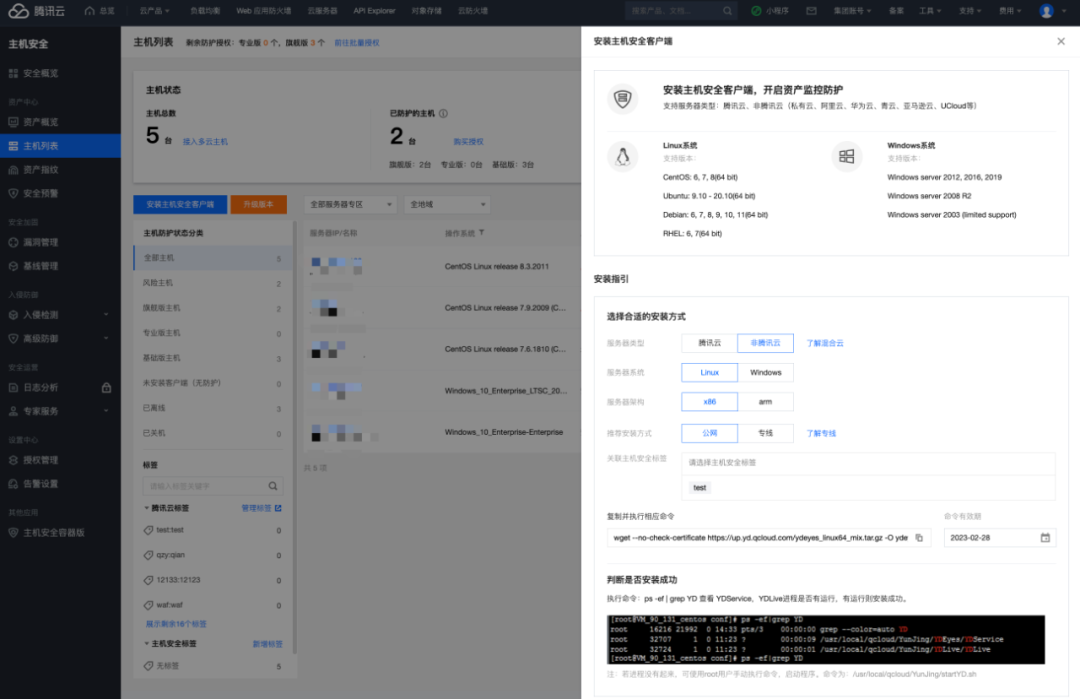Open the calendar icon for command expiry
The height and width of the screenshot is (699, 1080).
click(x=1045, y=538)
